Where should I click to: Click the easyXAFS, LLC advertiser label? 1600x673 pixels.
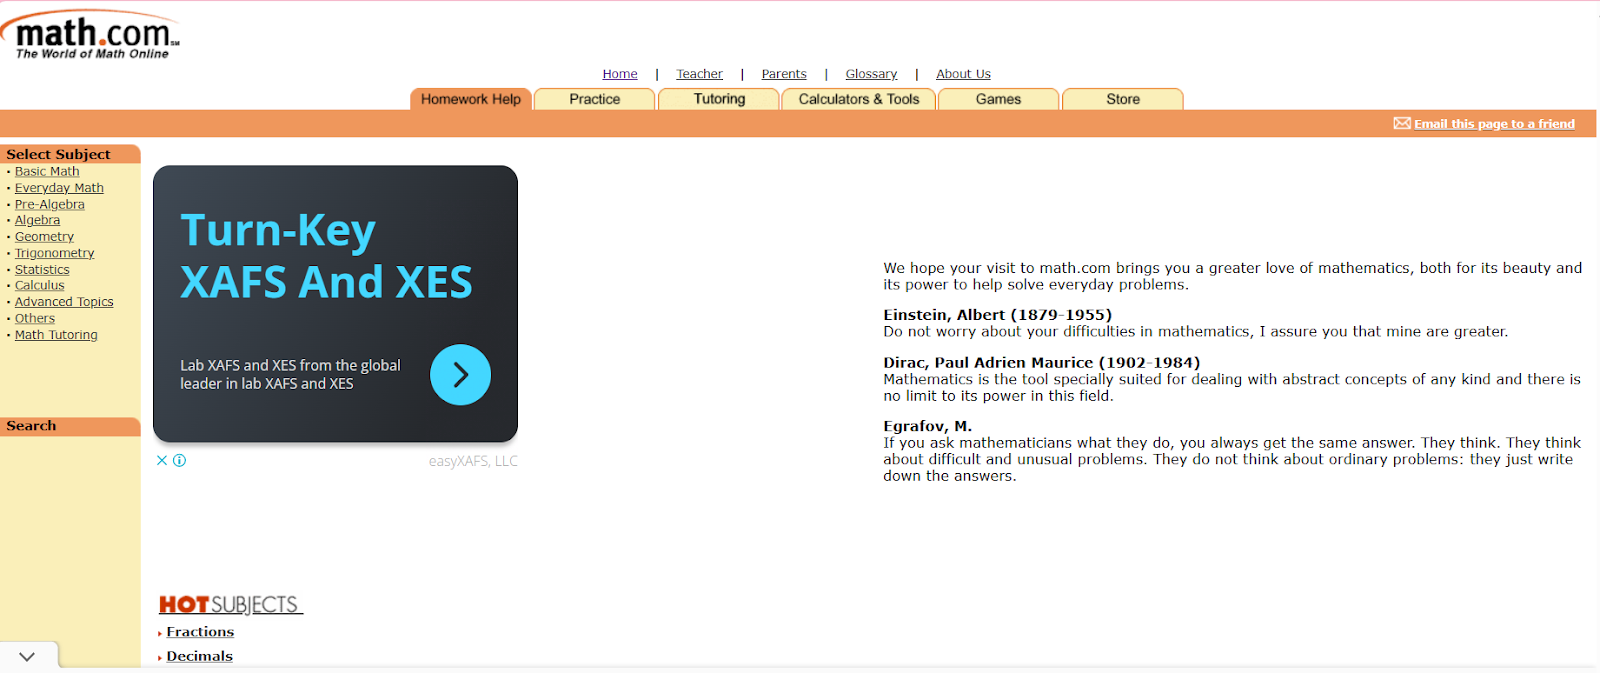[473, 461]
